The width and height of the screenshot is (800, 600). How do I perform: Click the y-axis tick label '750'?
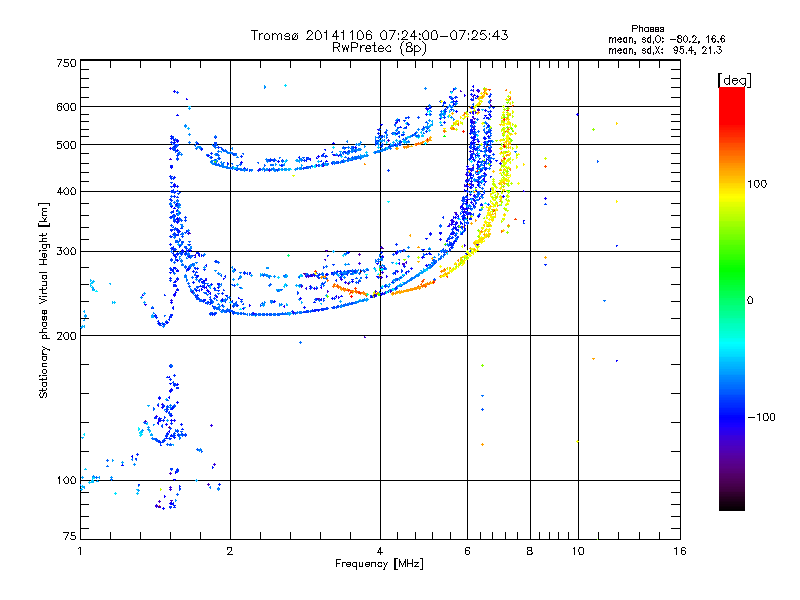click(x=66, y=63)
